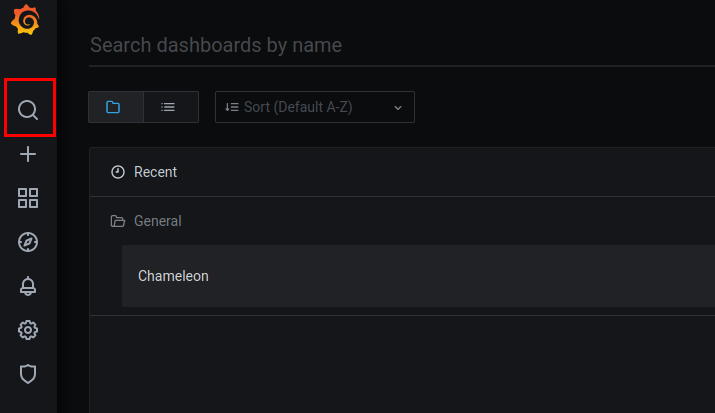Click the sort arrows icon in Sort box
Viewport: 715px width, 413px height.
232,107
